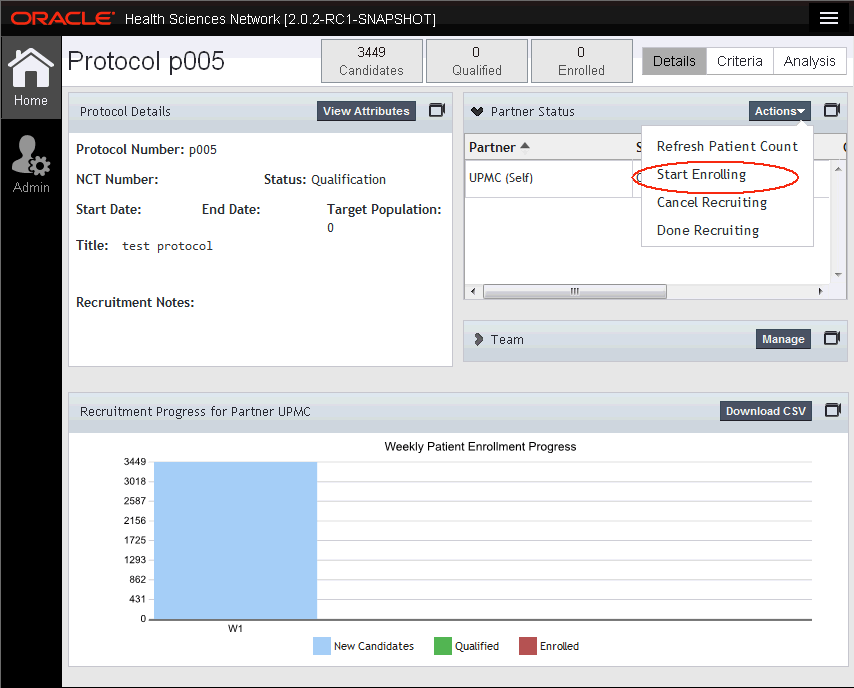
Task: Open the Admin section in sidebar
Action: (30, 165)
